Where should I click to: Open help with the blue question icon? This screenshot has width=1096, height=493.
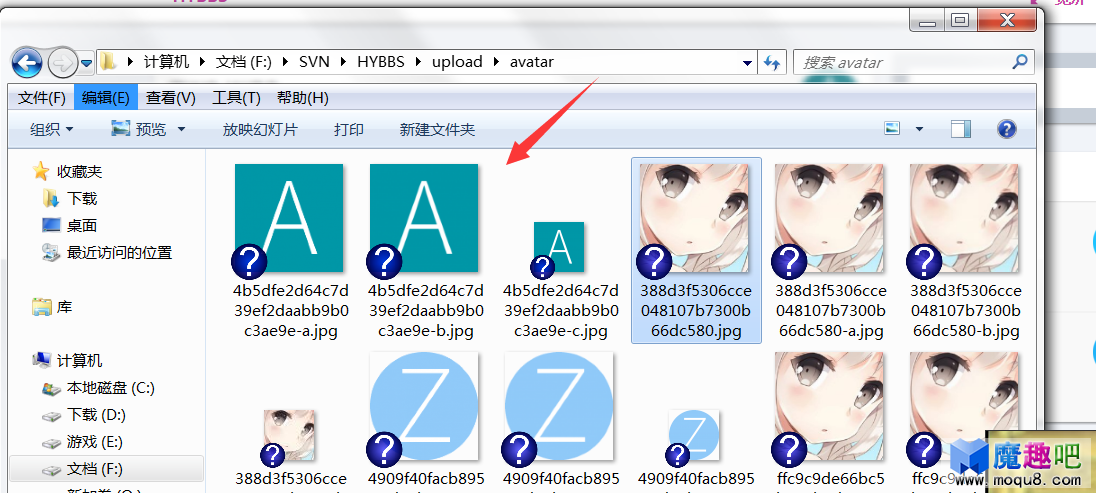tap(1006, 129)
